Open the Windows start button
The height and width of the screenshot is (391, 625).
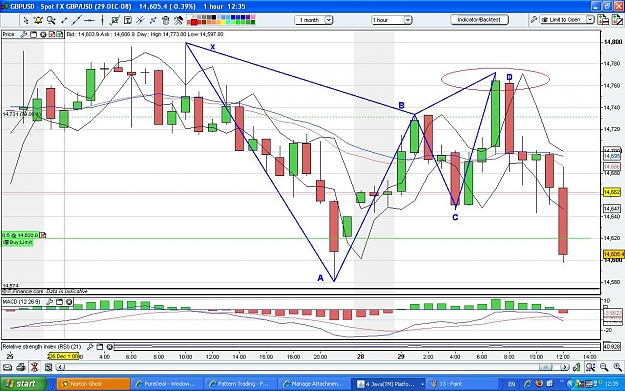(x=23, y=384)
